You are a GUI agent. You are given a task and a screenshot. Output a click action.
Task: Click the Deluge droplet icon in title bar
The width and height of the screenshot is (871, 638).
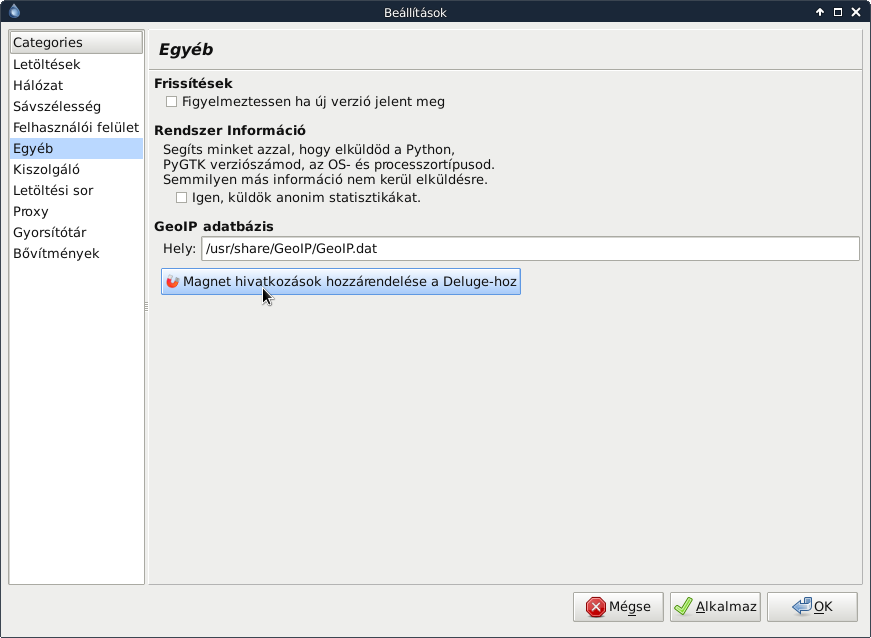tap(14, 11)
